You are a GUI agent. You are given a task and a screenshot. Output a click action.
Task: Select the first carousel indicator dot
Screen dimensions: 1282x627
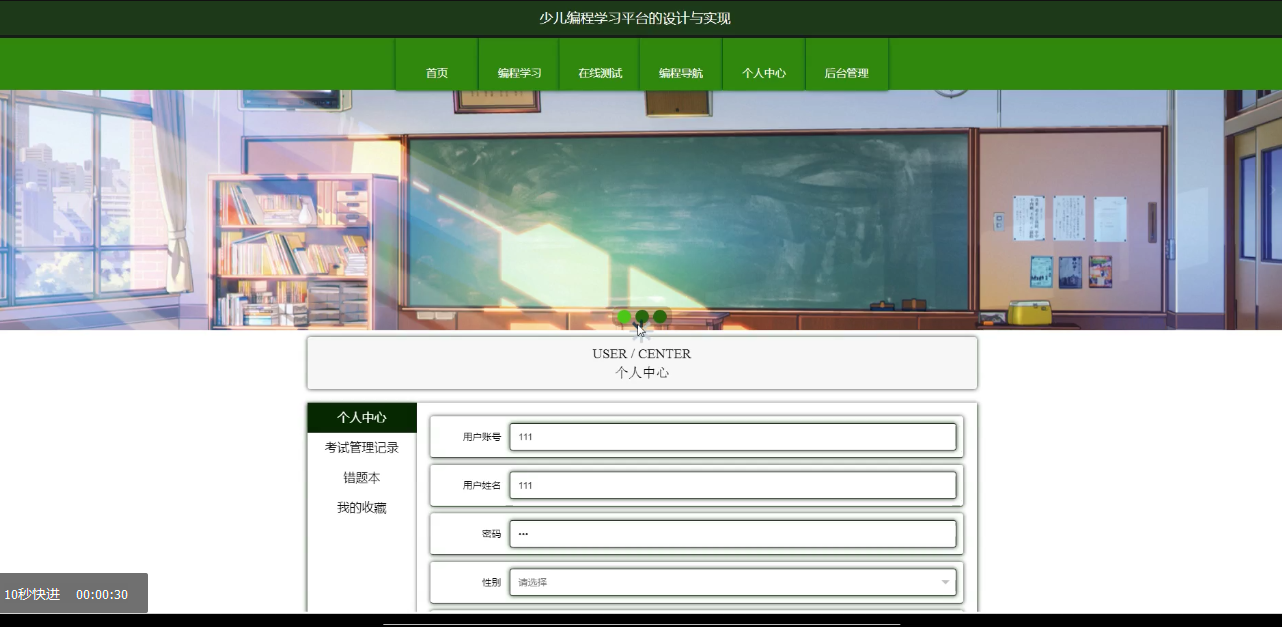pos(624,317)
